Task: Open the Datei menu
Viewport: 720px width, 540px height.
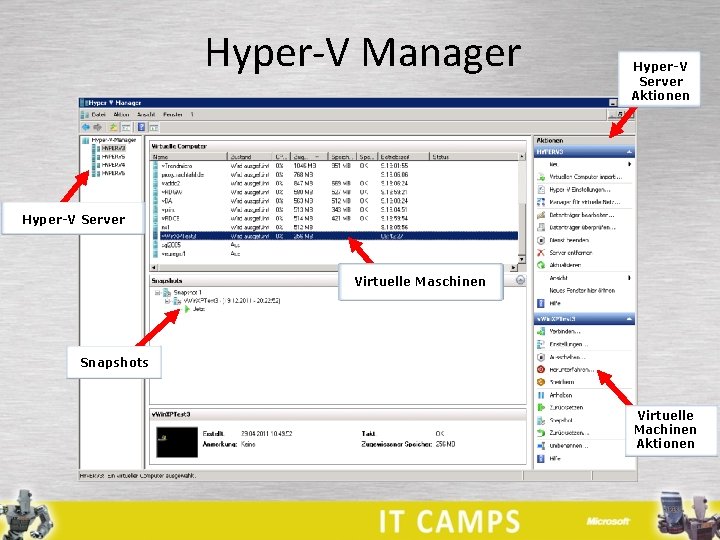Action: [x=98, y=115]
